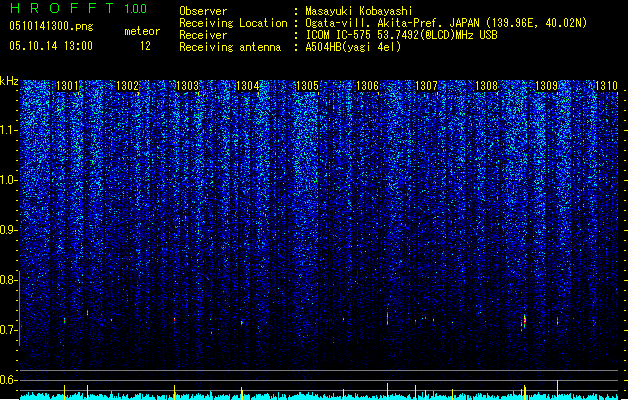Click the 1304 time marker
629x400 pixels.
click(x=247, y=86)
